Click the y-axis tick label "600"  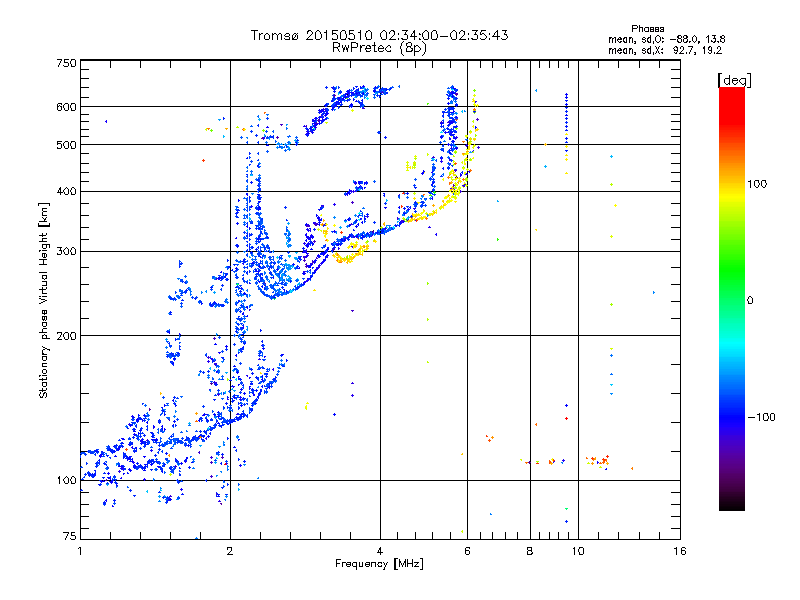pos(66,107)
